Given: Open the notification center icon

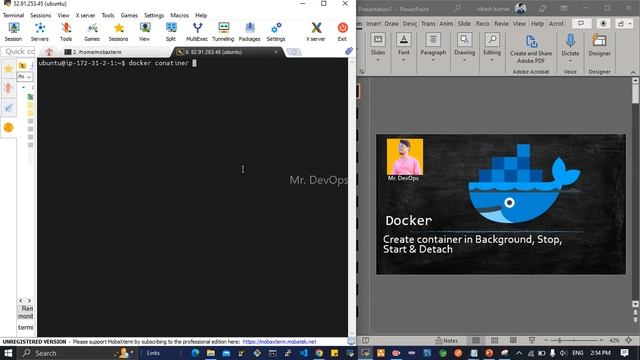Looking at the screenshot, I should click(x=624, y=353).
